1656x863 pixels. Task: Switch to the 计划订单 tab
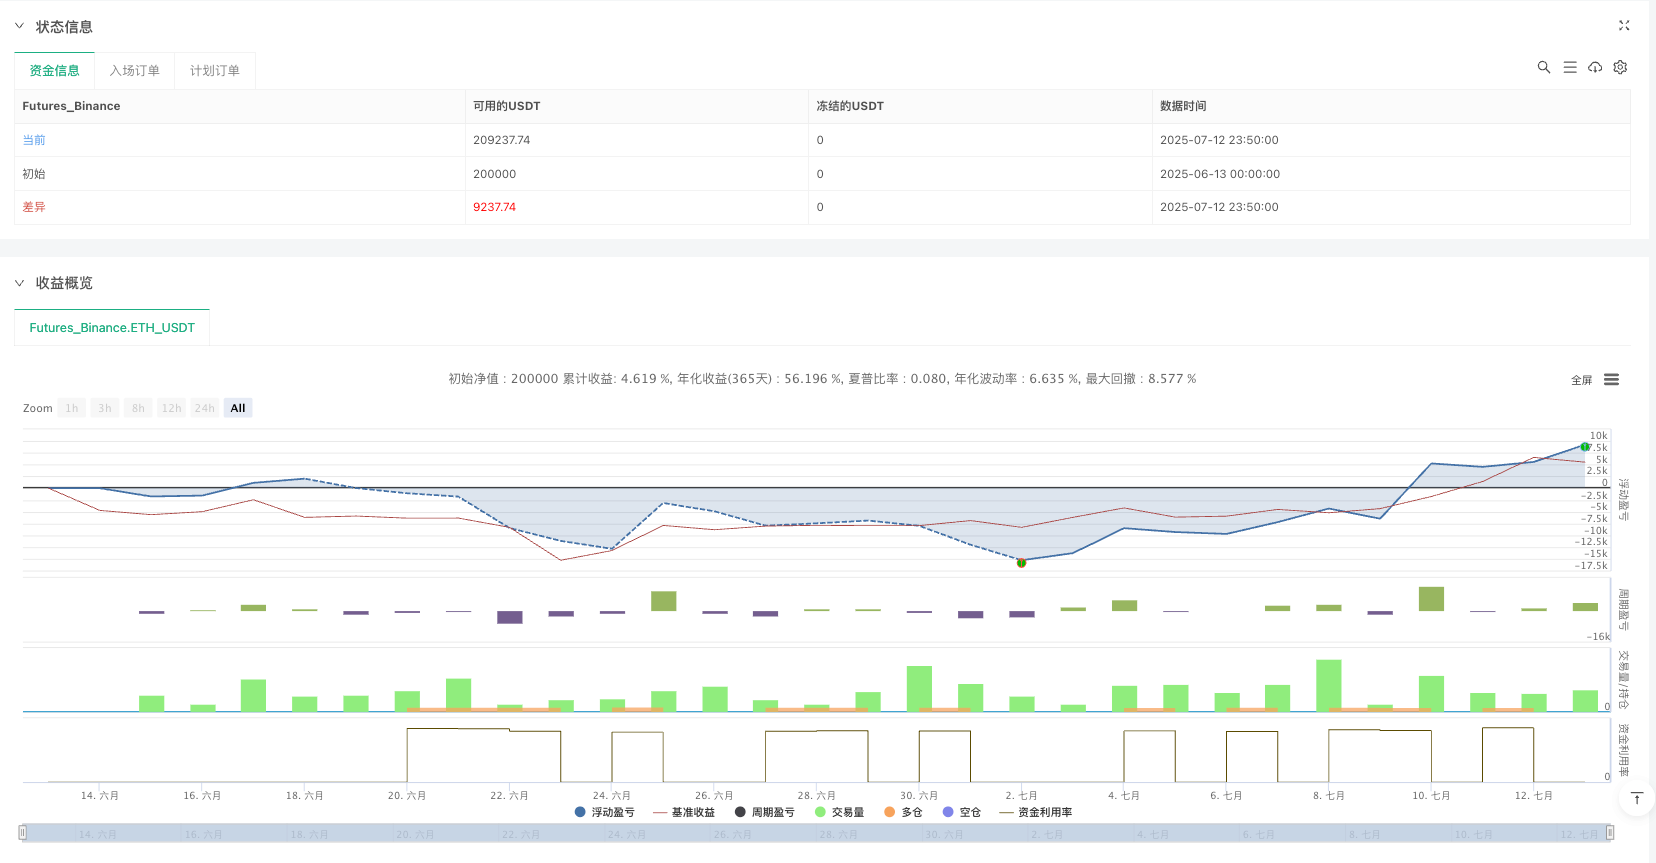point(214,71)
